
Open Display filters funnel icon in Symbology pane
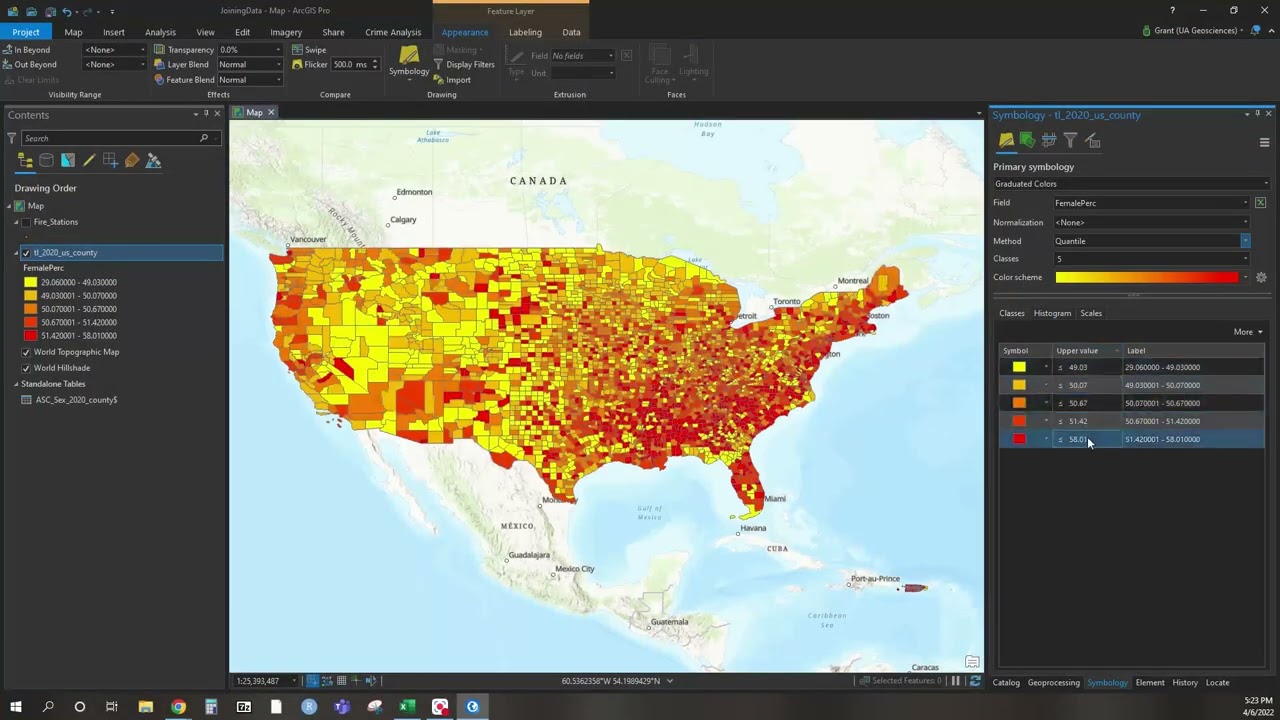tap(1070, 140)
